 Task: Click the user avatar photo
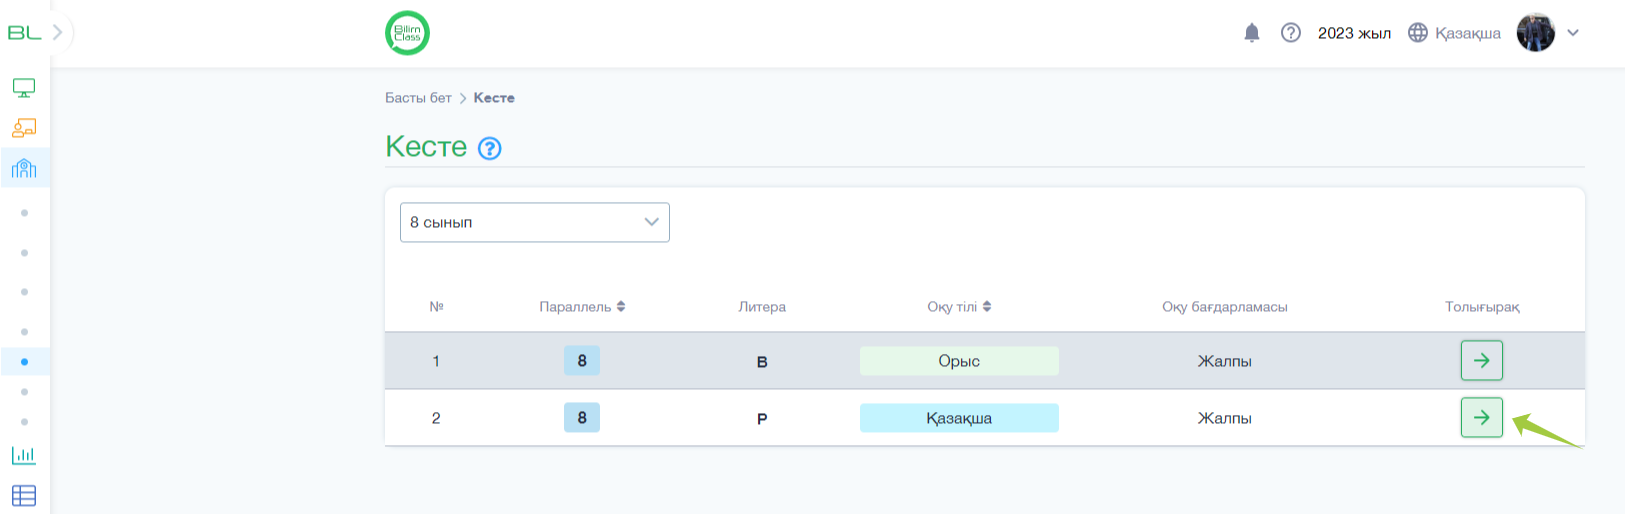[x=1535, y=33]
